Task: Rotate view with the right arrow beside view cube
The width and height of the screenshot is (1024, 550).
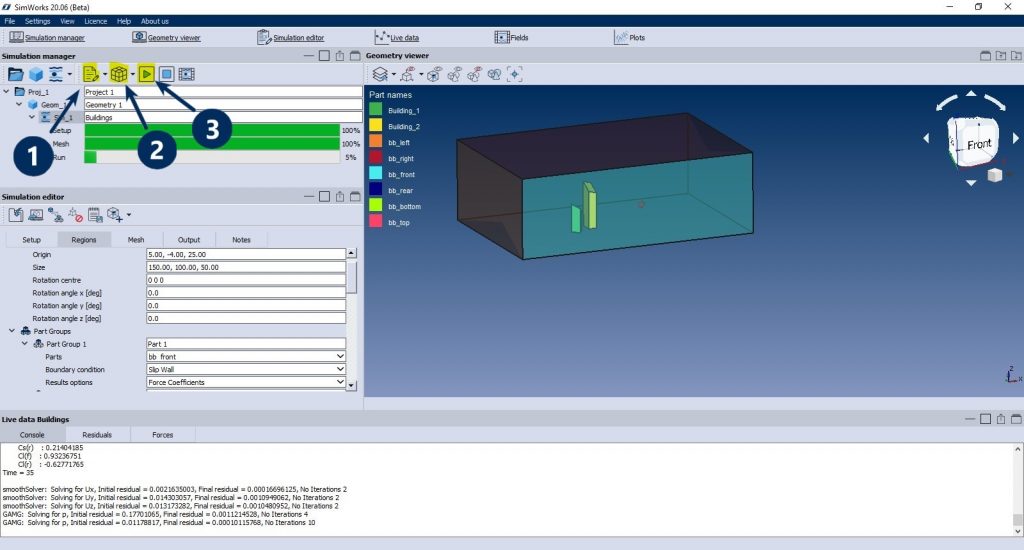Action: tap(1016, 138)
